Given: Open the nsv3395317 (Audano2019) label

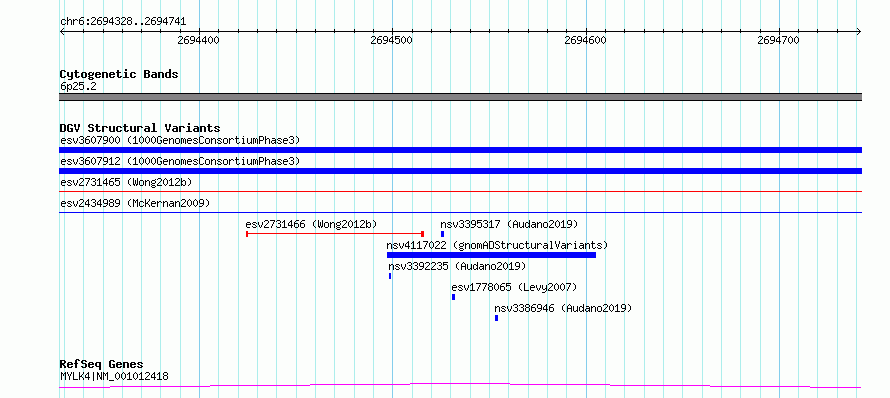Looking at the screenshot, I should (x=509, y=224).
